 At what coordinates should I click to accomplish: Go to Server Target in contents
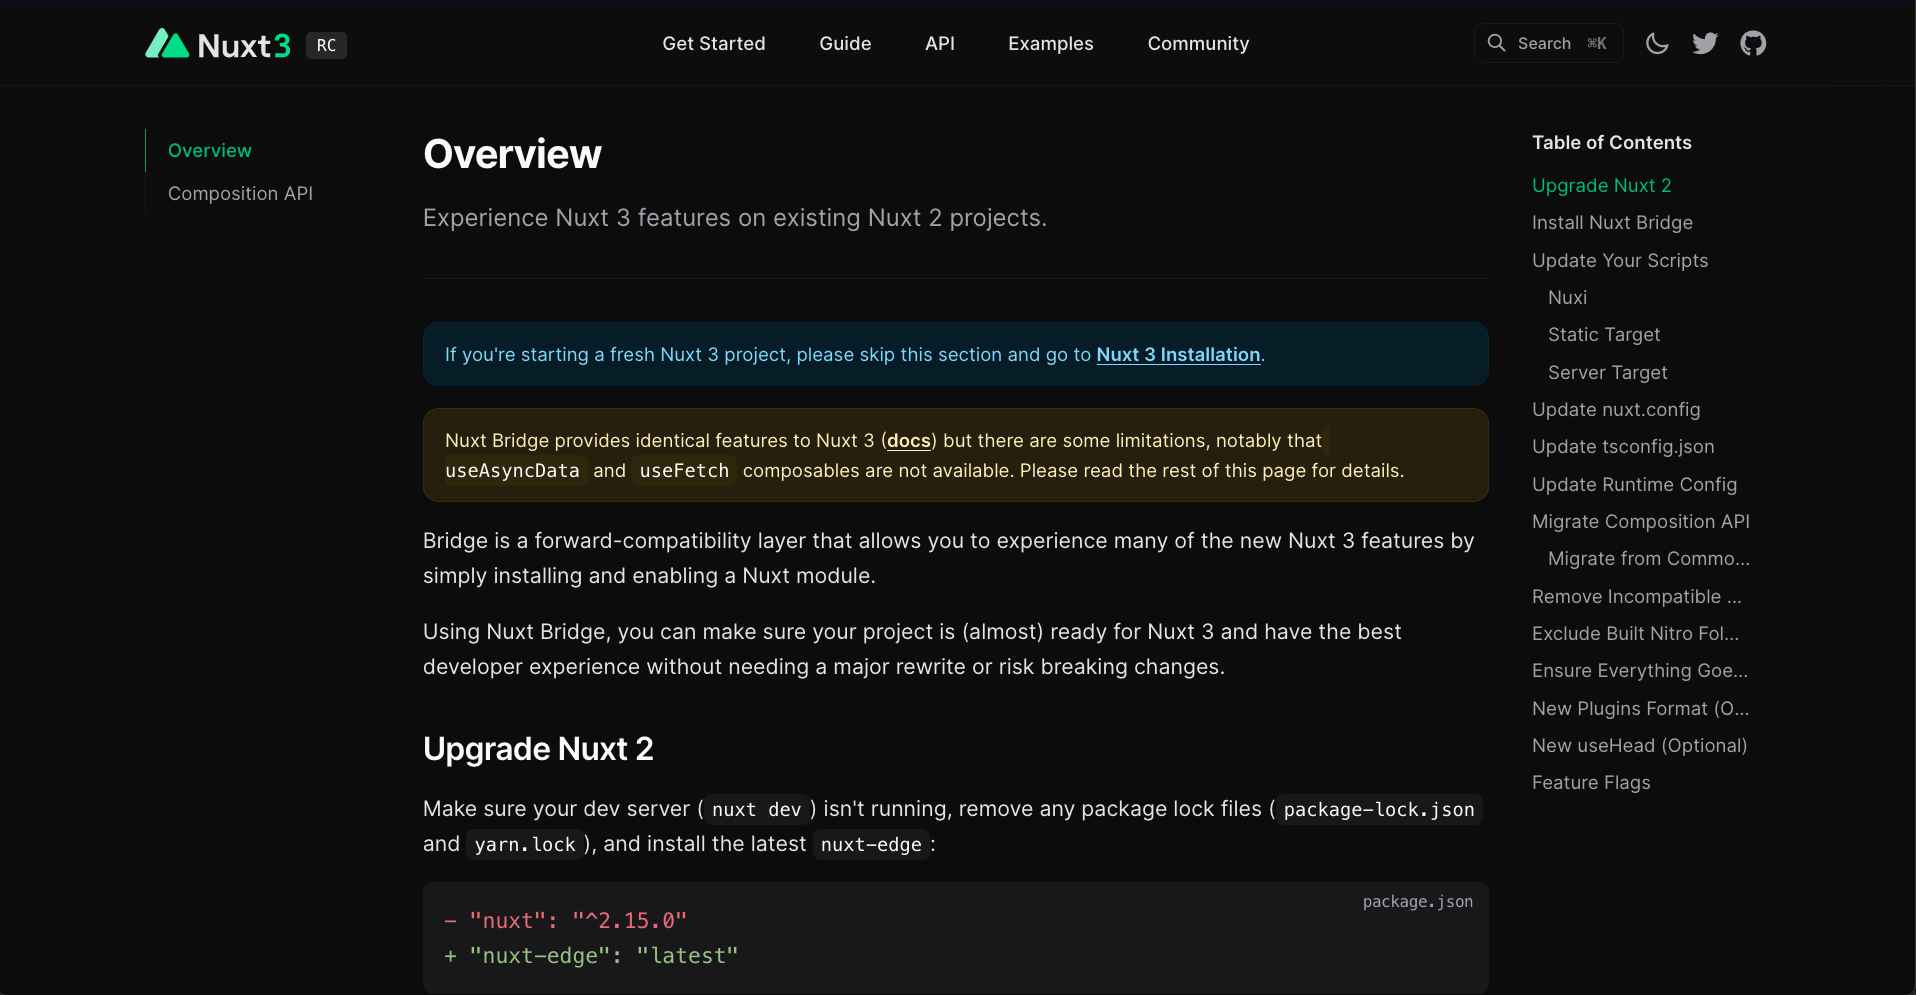click(x=1608, y=372)
